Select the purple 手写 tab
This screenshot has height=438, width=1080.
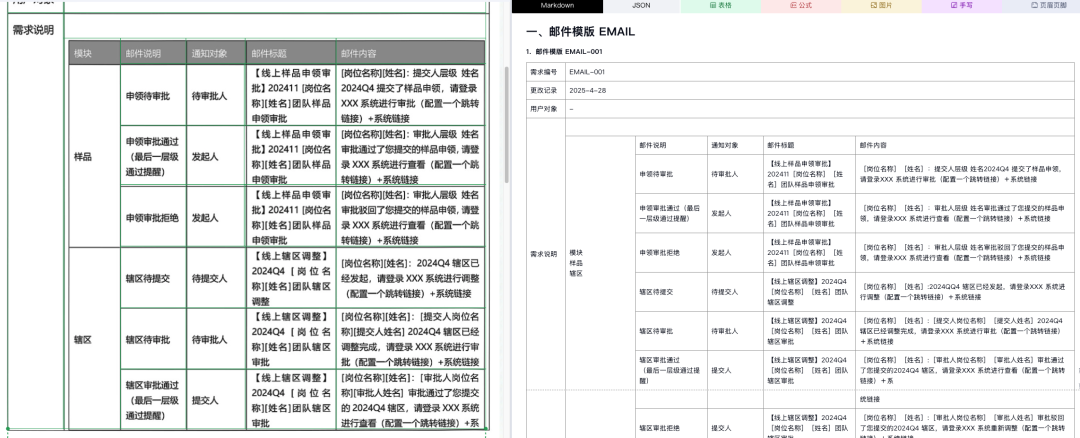click(962, 6)
